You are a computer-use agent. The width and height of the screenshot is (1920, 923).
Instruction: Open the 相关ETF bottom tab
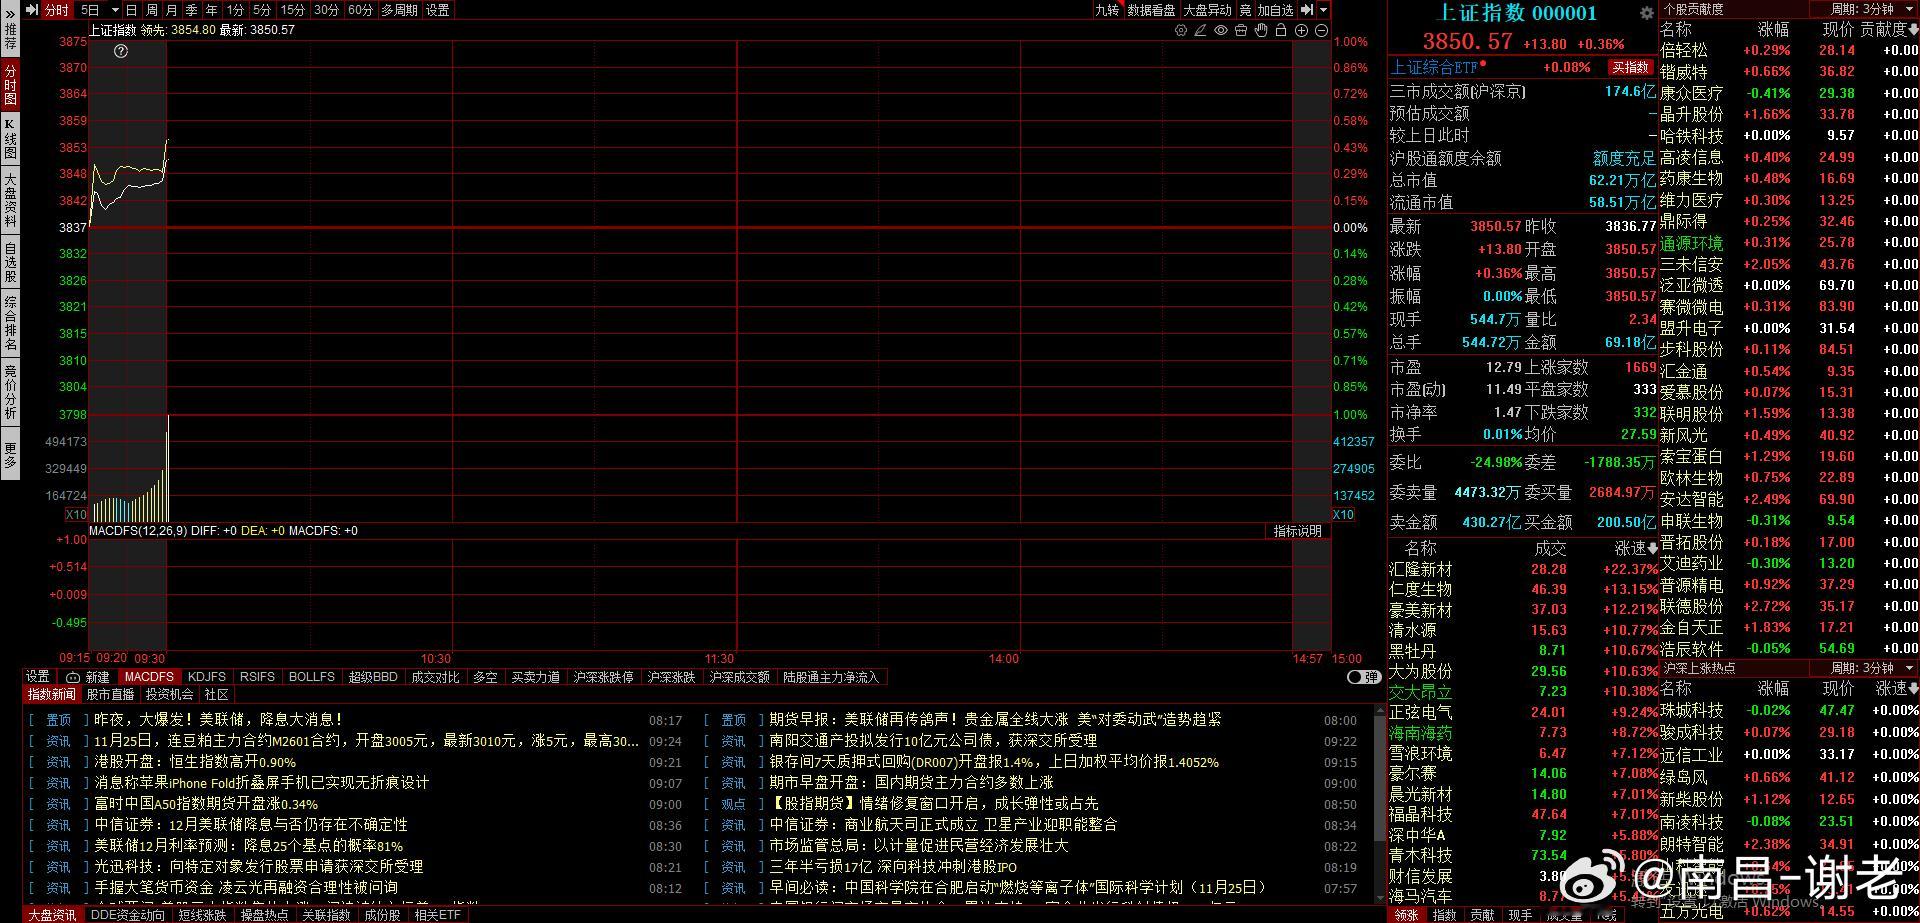click(x=438, y=915)
